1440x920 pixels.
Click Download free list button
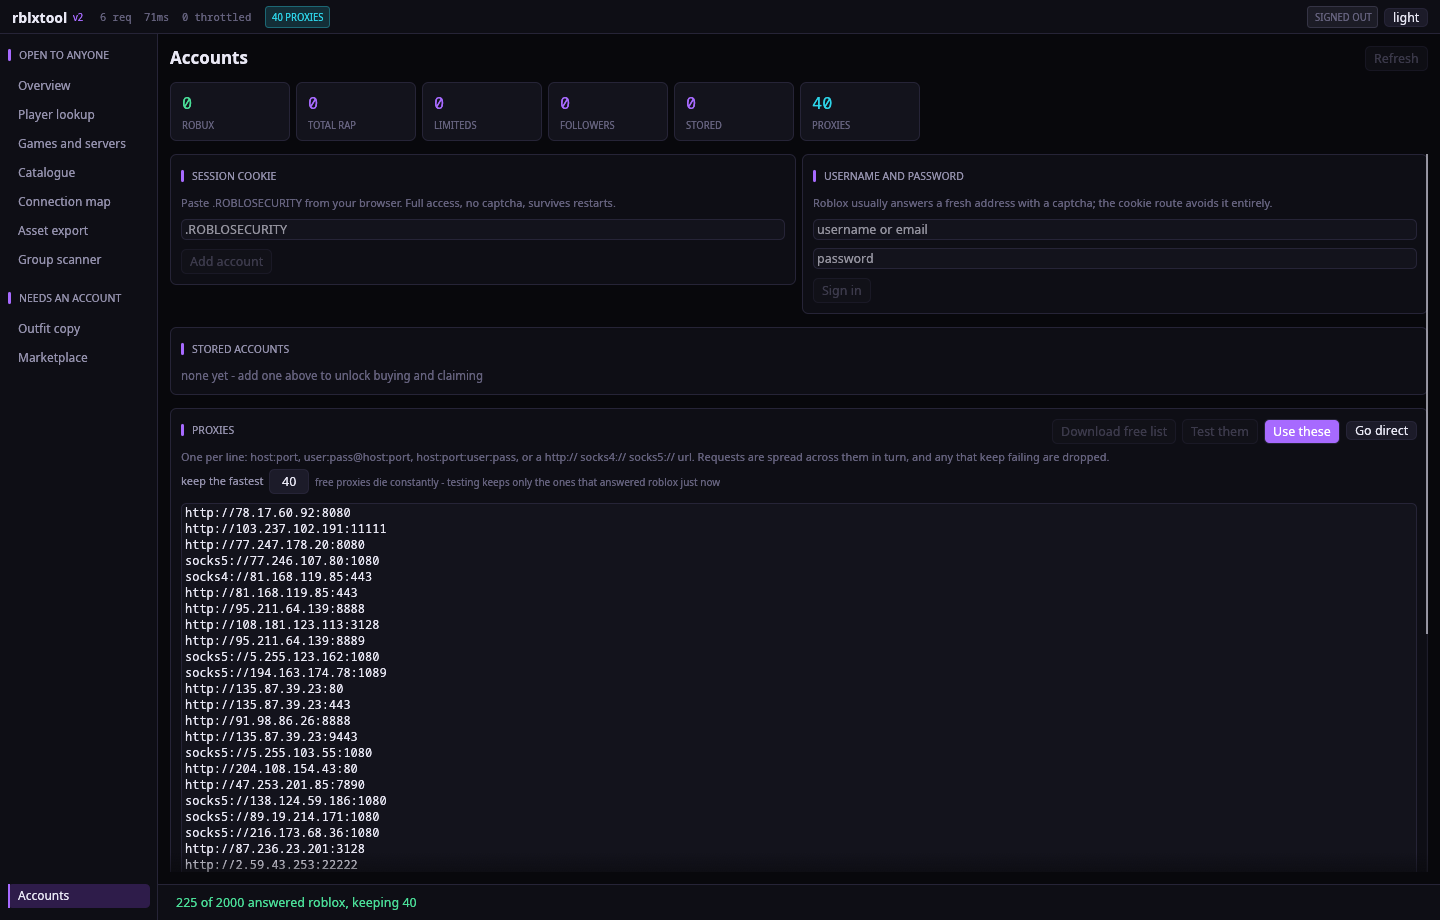(1114, 432)
